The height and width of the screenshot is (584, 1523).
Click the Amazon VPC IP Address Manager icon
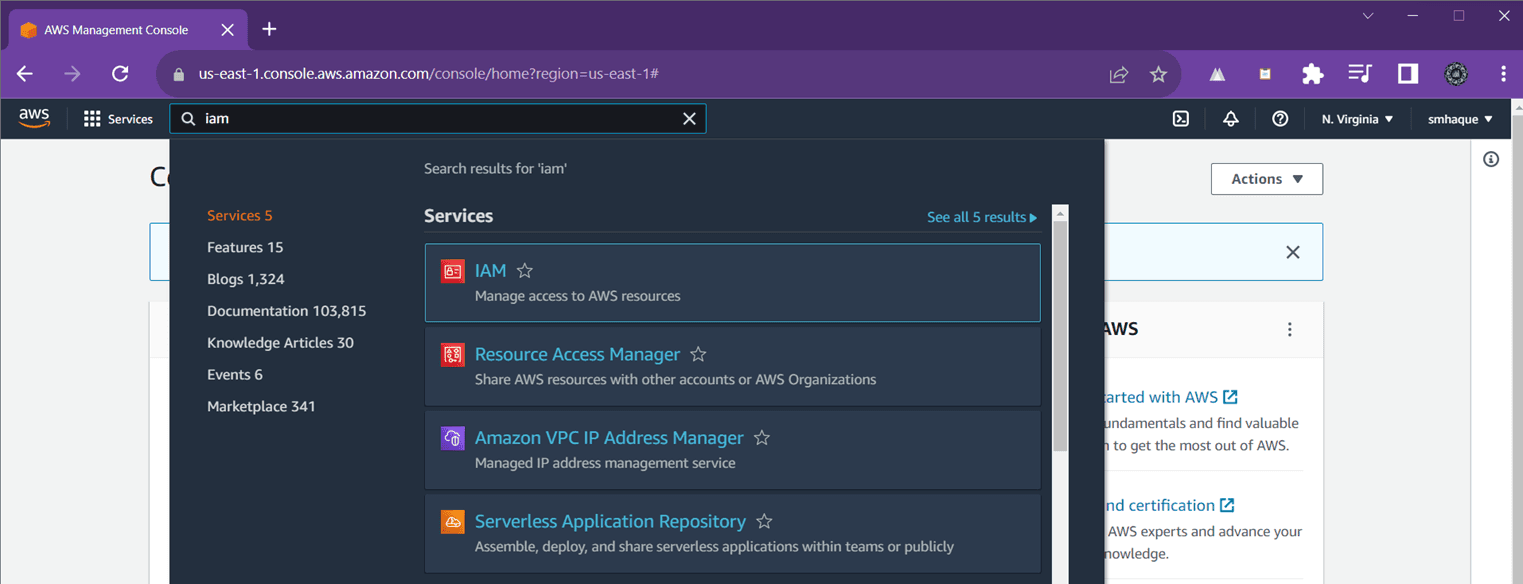[x=452, y=438]
